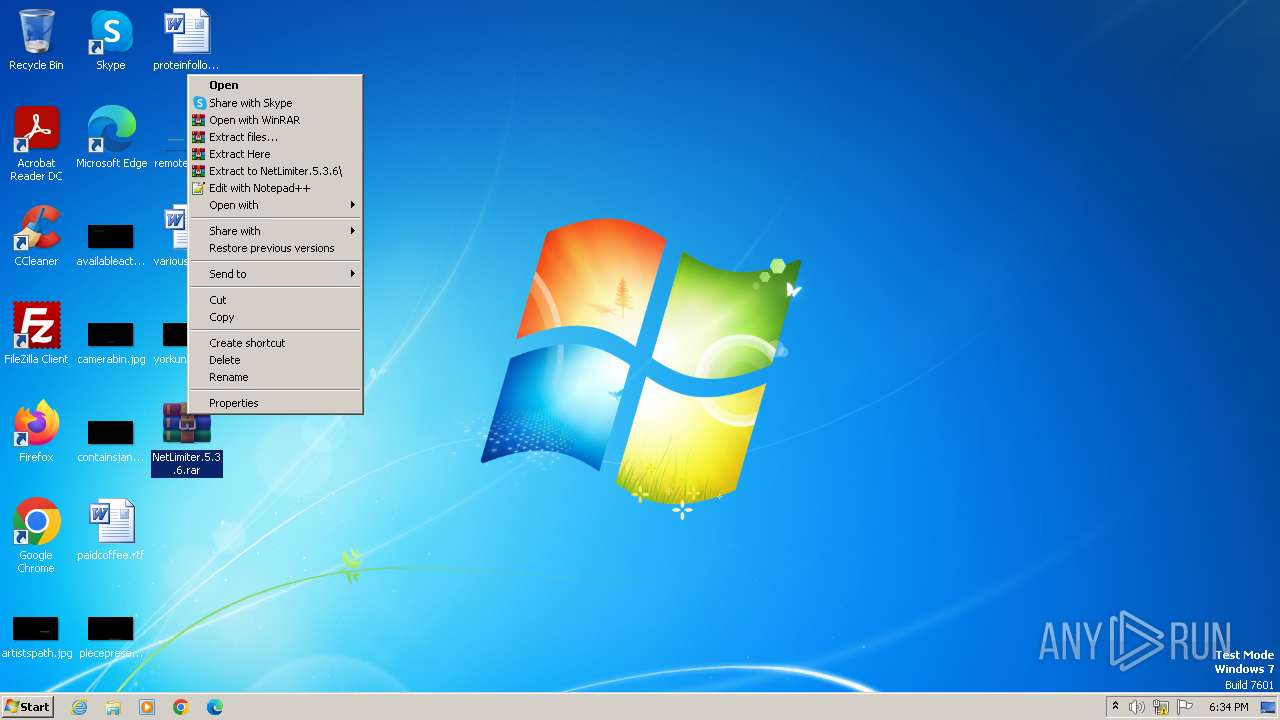Select the piecepreser... file icon
Viewport: 1280px width, 720px height.
pyautogui.click(x=111, y=636)
